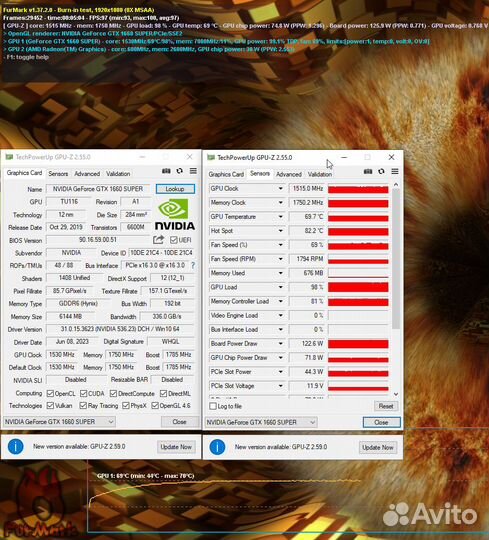This screenshot has width=489, height=540.
Task: Switch to Graphics Card tab in Sensors window
Action: (x=226, y=174)
